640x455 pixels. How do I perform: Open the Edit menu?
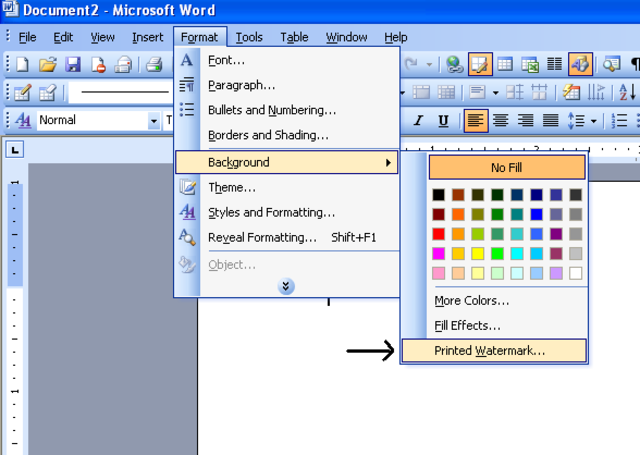coord(63,38)
